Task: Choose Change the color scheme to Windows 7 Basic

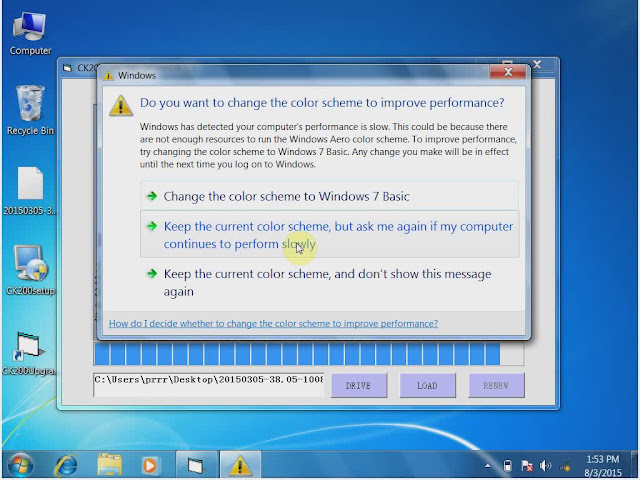Action: pyautogui.click(x=329, y=196)
